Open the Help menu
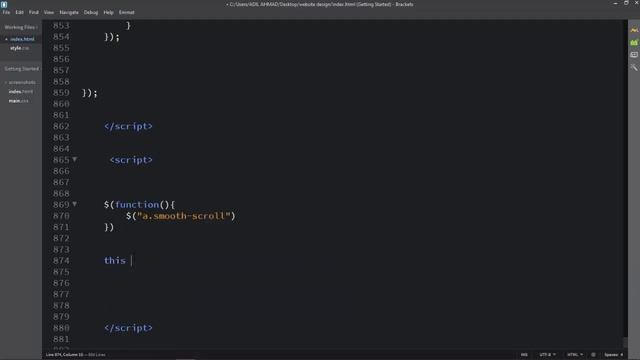Screen dimensions: 640x360 pyautogui.click(x=108, y=12)
